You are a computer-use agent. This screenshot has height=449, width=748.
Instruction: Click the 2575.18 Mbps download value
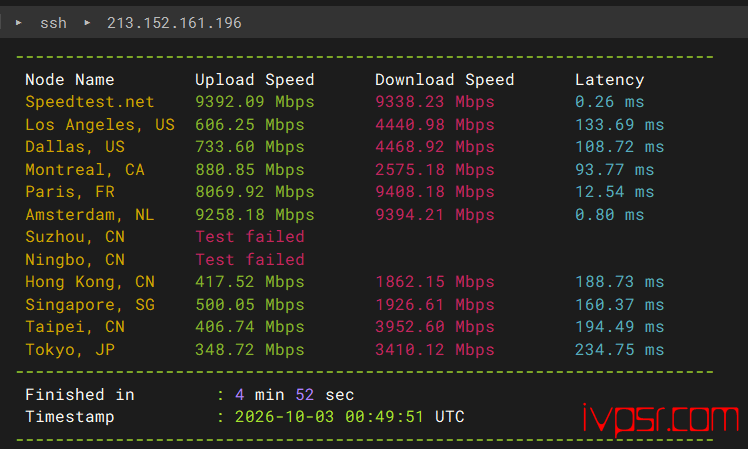pyautogui.click(x=435, y=170)
